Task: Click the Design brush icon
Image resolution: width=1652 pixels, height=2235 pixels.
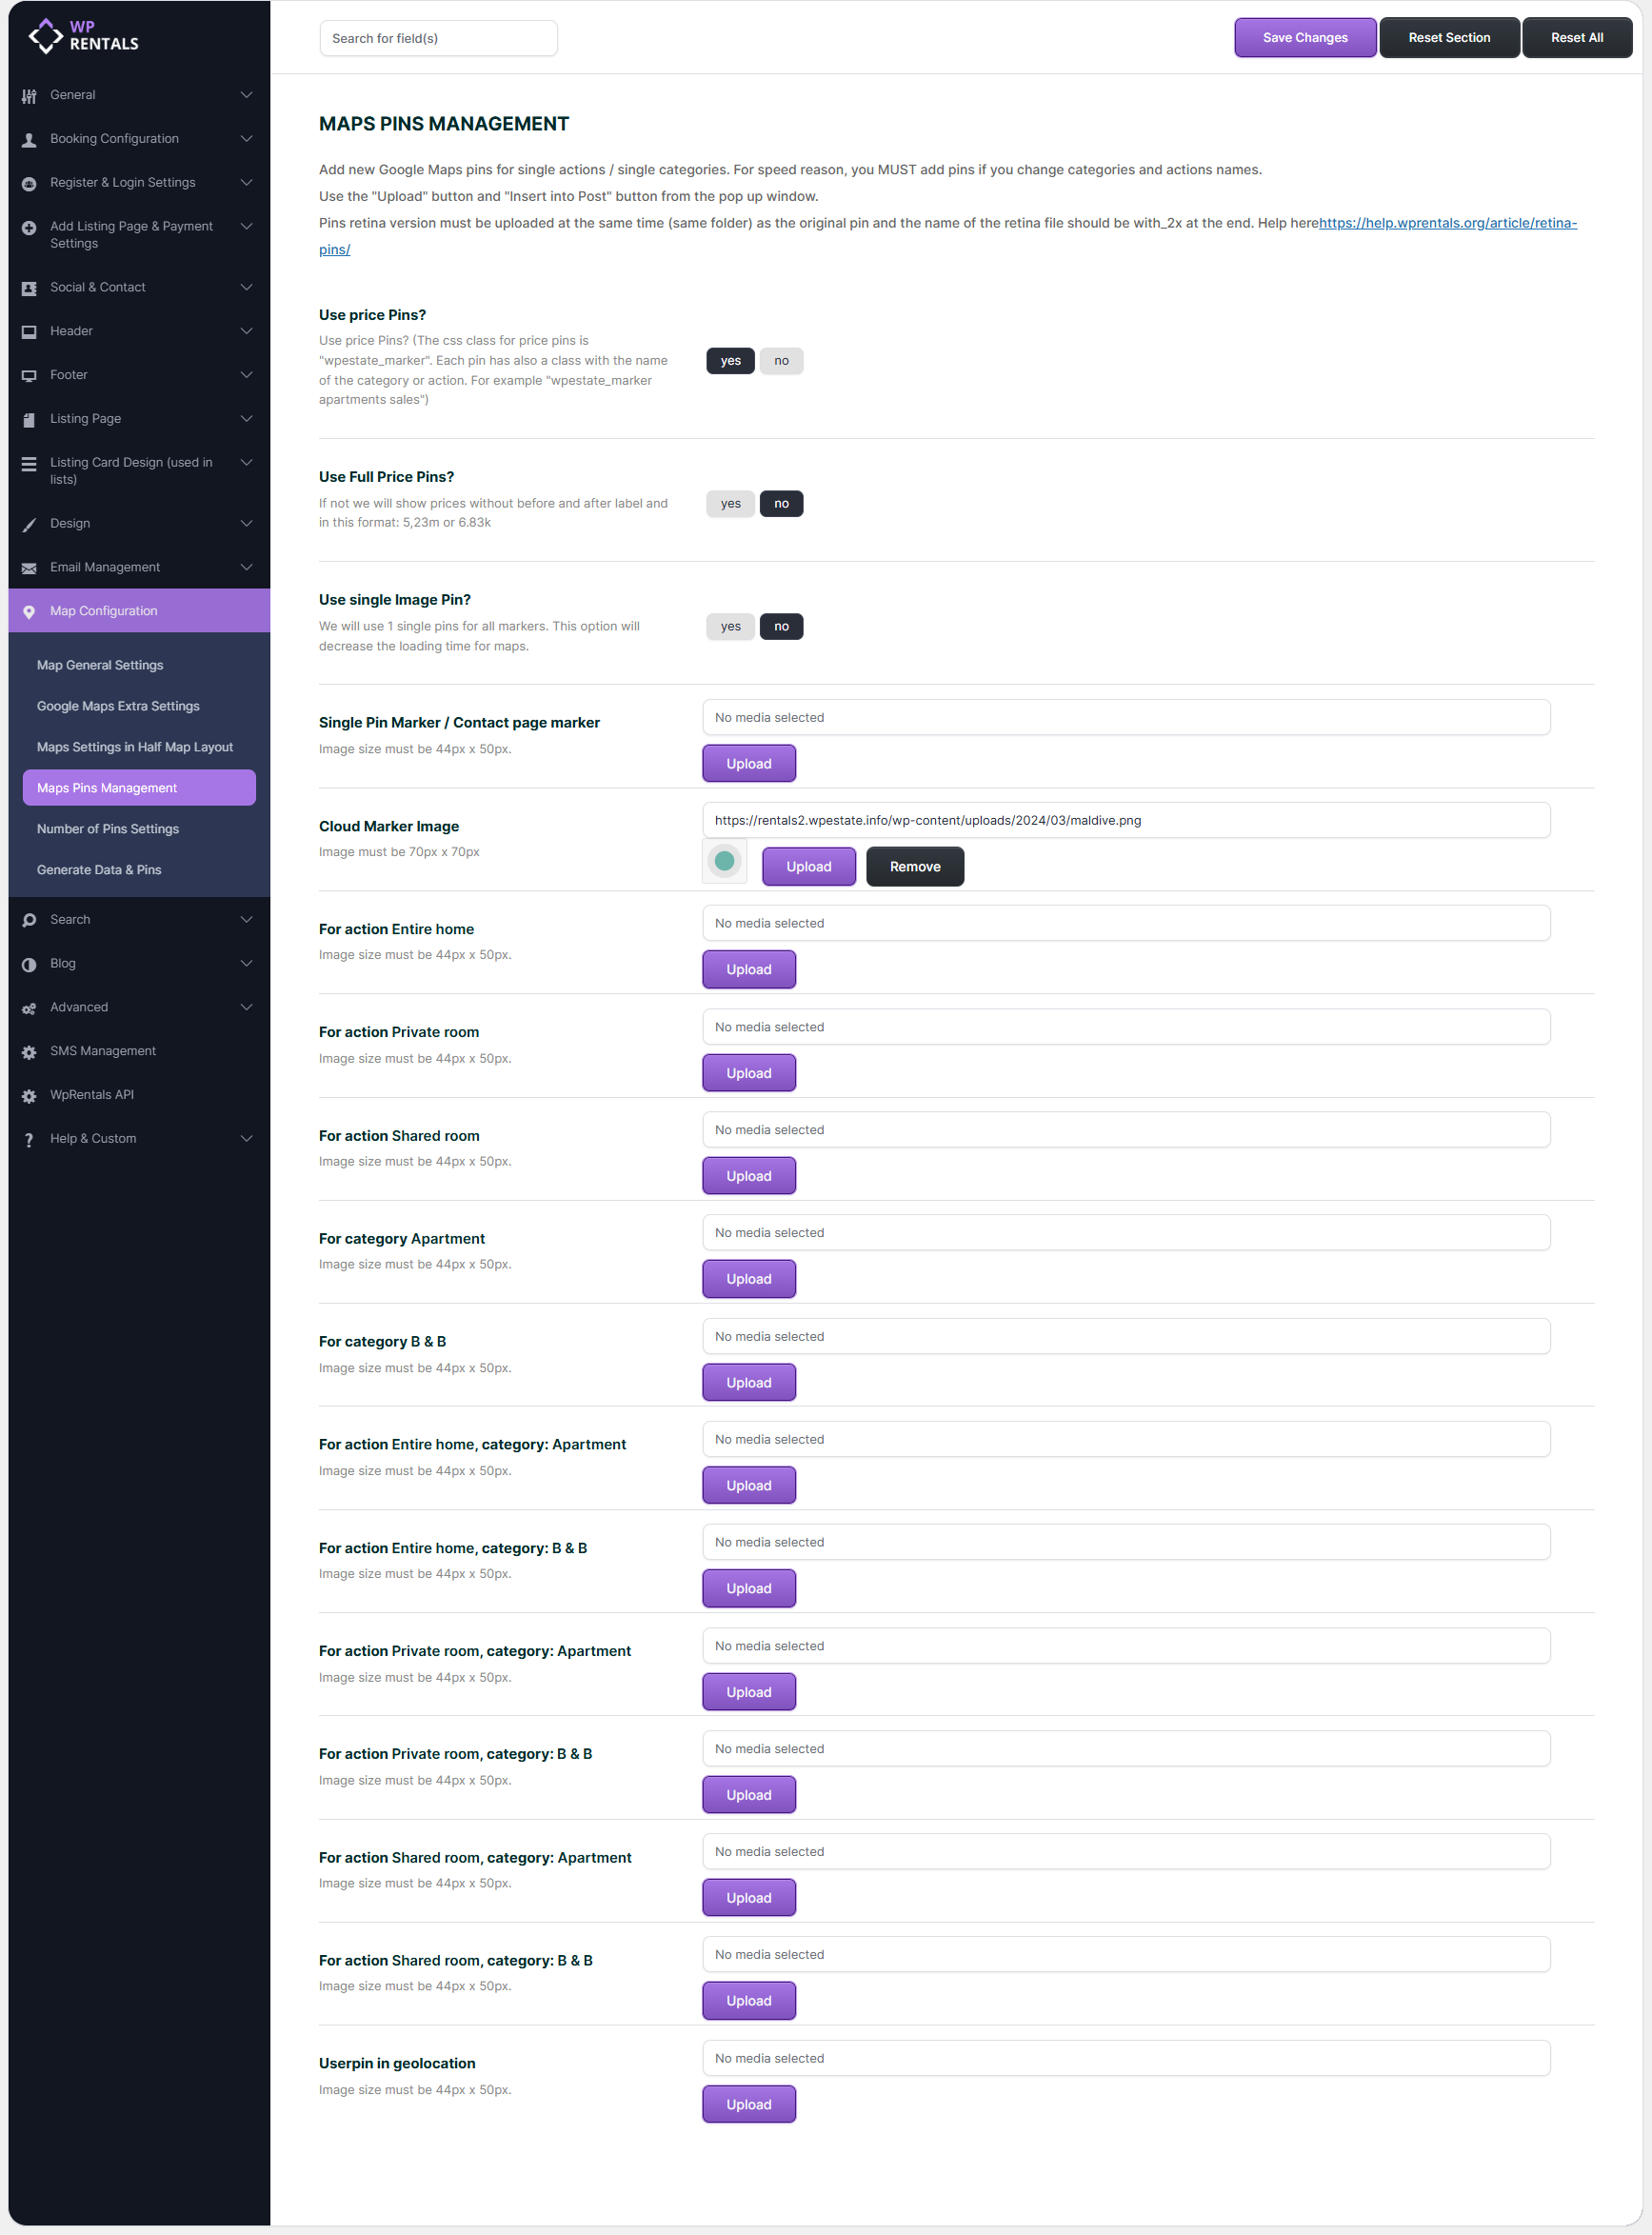Action: pos(29,524)
